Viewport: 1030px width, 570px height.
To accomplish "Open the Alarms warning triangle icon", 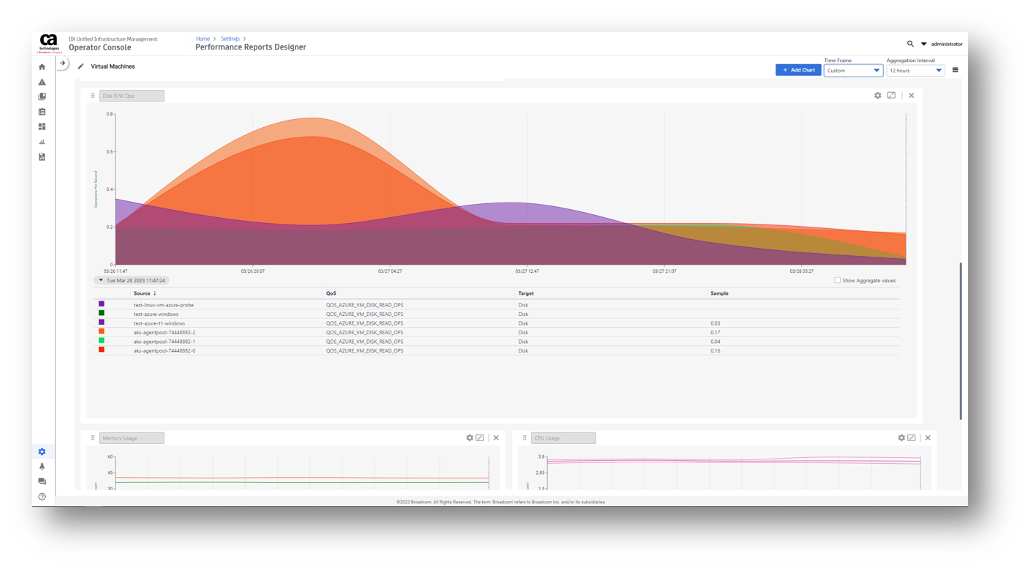I will (x=42, y=82).
